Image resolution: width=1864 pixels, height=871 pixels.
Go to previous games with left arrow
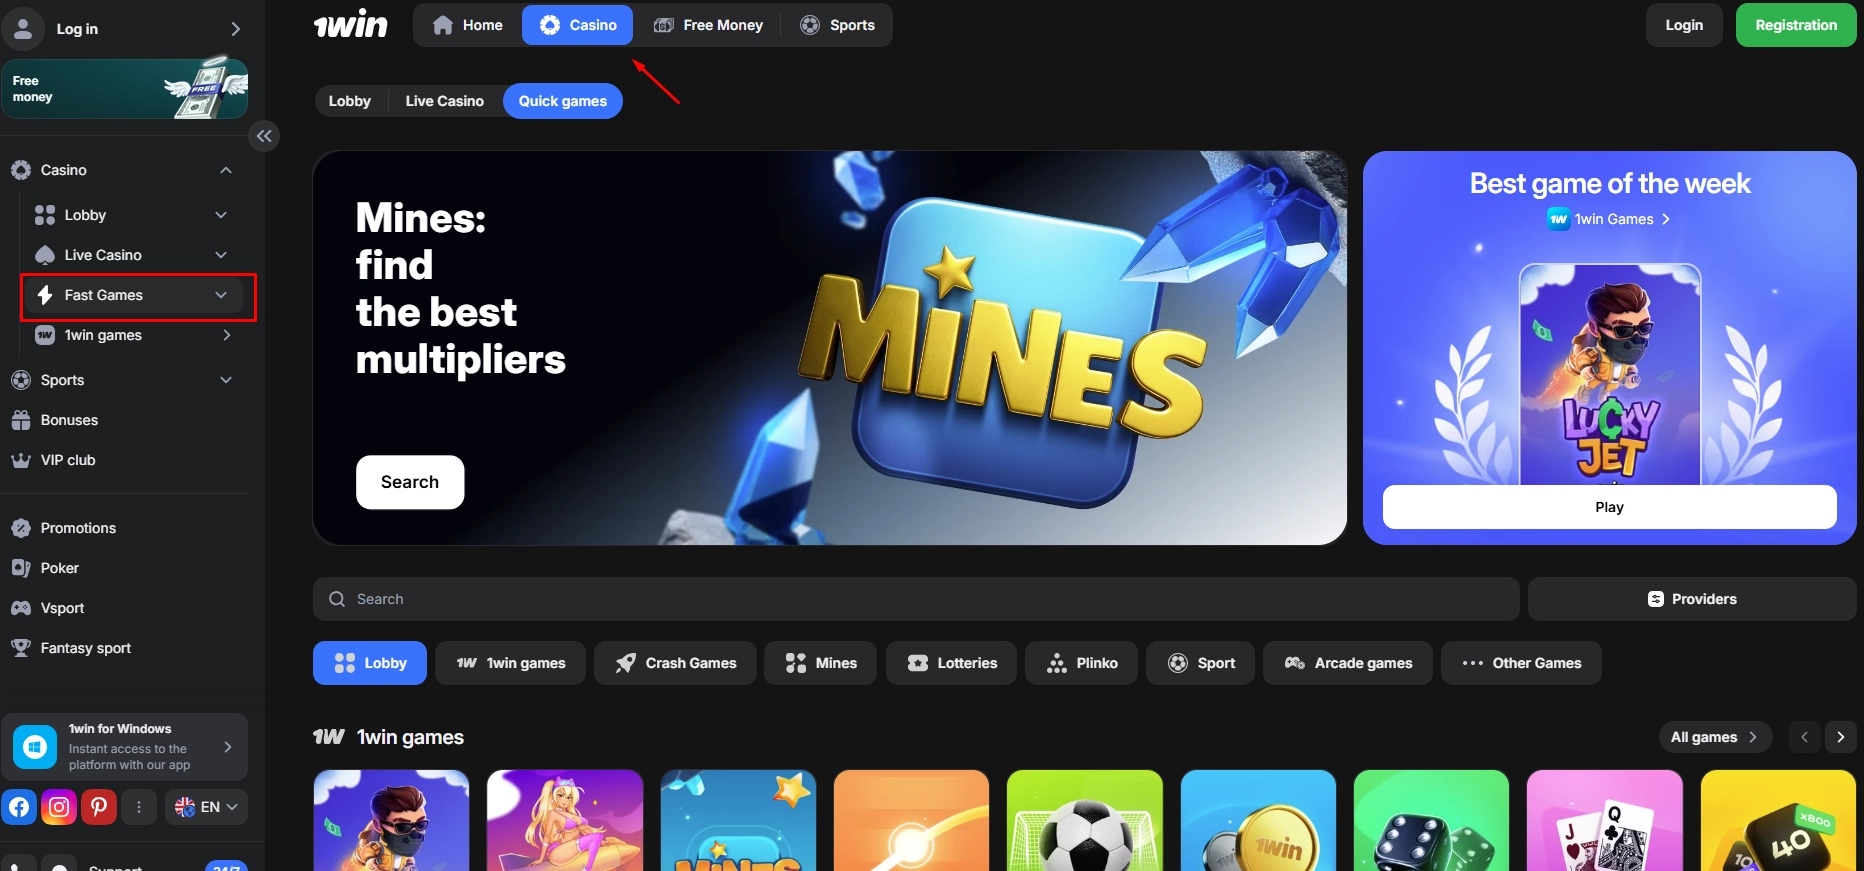point(1804,737)
